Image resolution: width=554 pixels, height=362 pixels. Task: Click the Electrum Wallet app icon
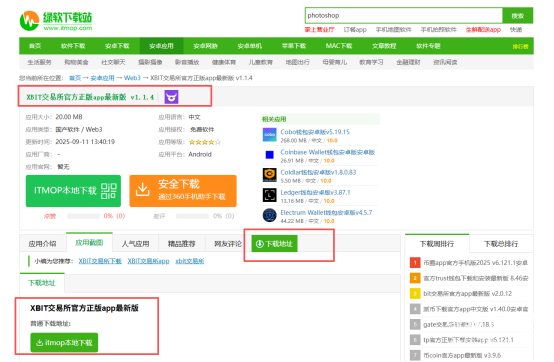(x=270, y=215)
